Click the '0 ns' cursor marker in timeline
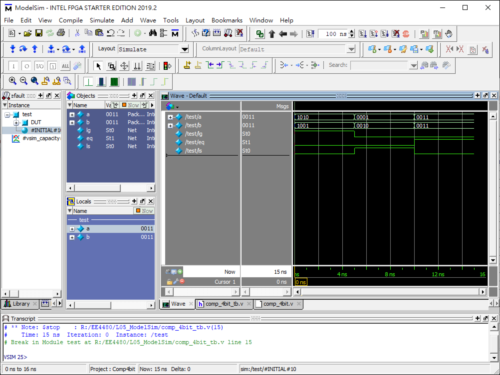This screenshot has width=500, height=375. point(301,282)
